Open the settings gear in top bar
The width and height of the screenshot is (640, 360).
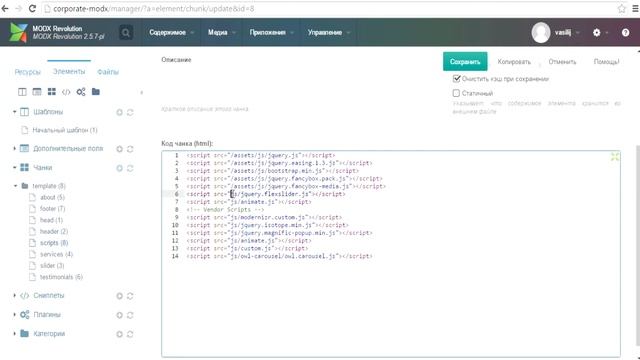[x=596, y=33]
